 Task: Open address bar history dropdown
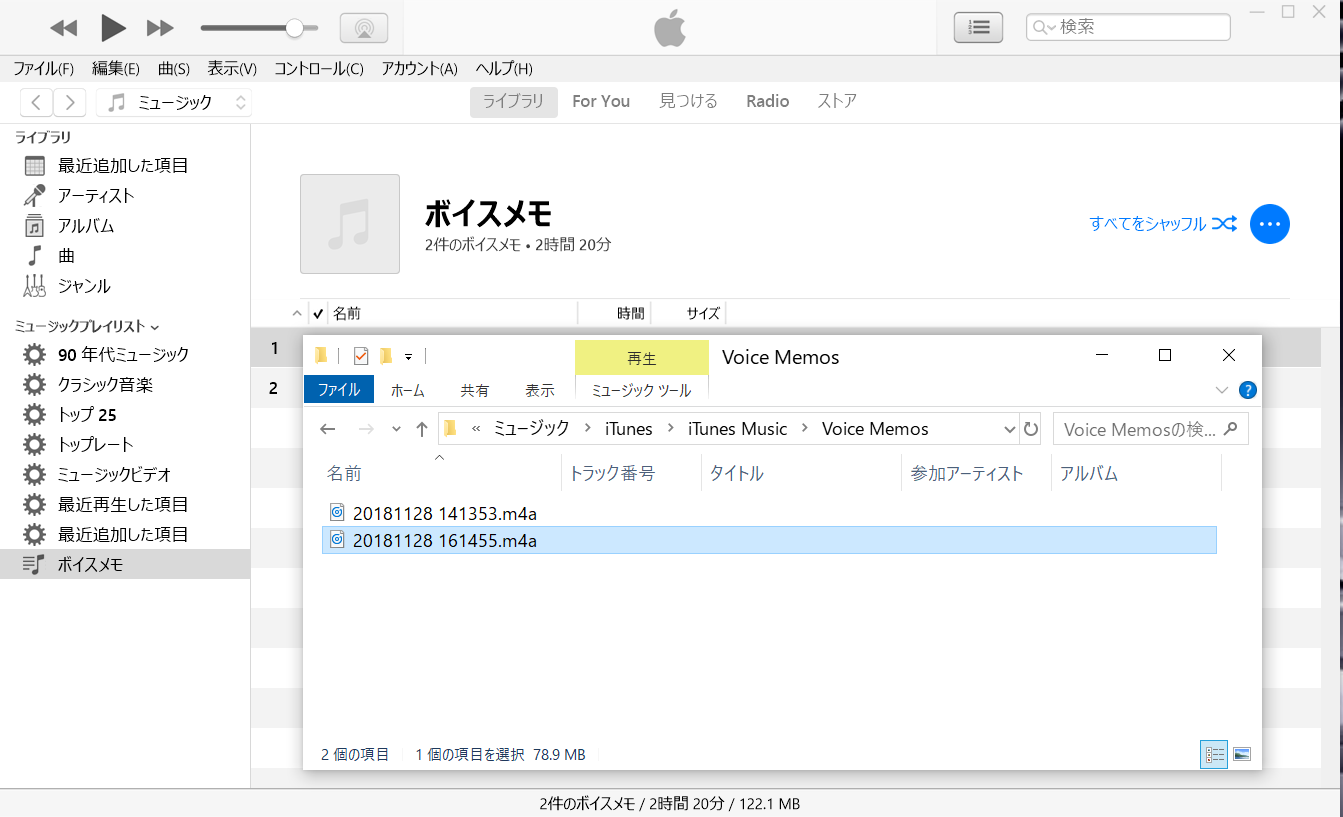coord(1009,429)
